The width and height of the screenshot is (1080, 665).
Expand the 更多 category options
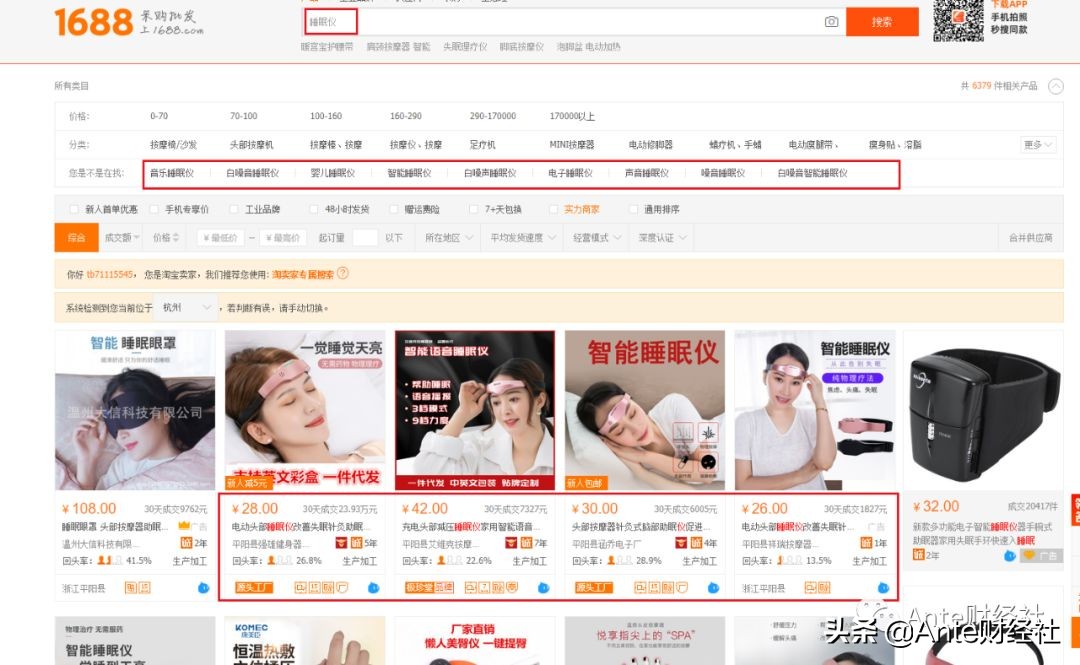(1035, 144)
